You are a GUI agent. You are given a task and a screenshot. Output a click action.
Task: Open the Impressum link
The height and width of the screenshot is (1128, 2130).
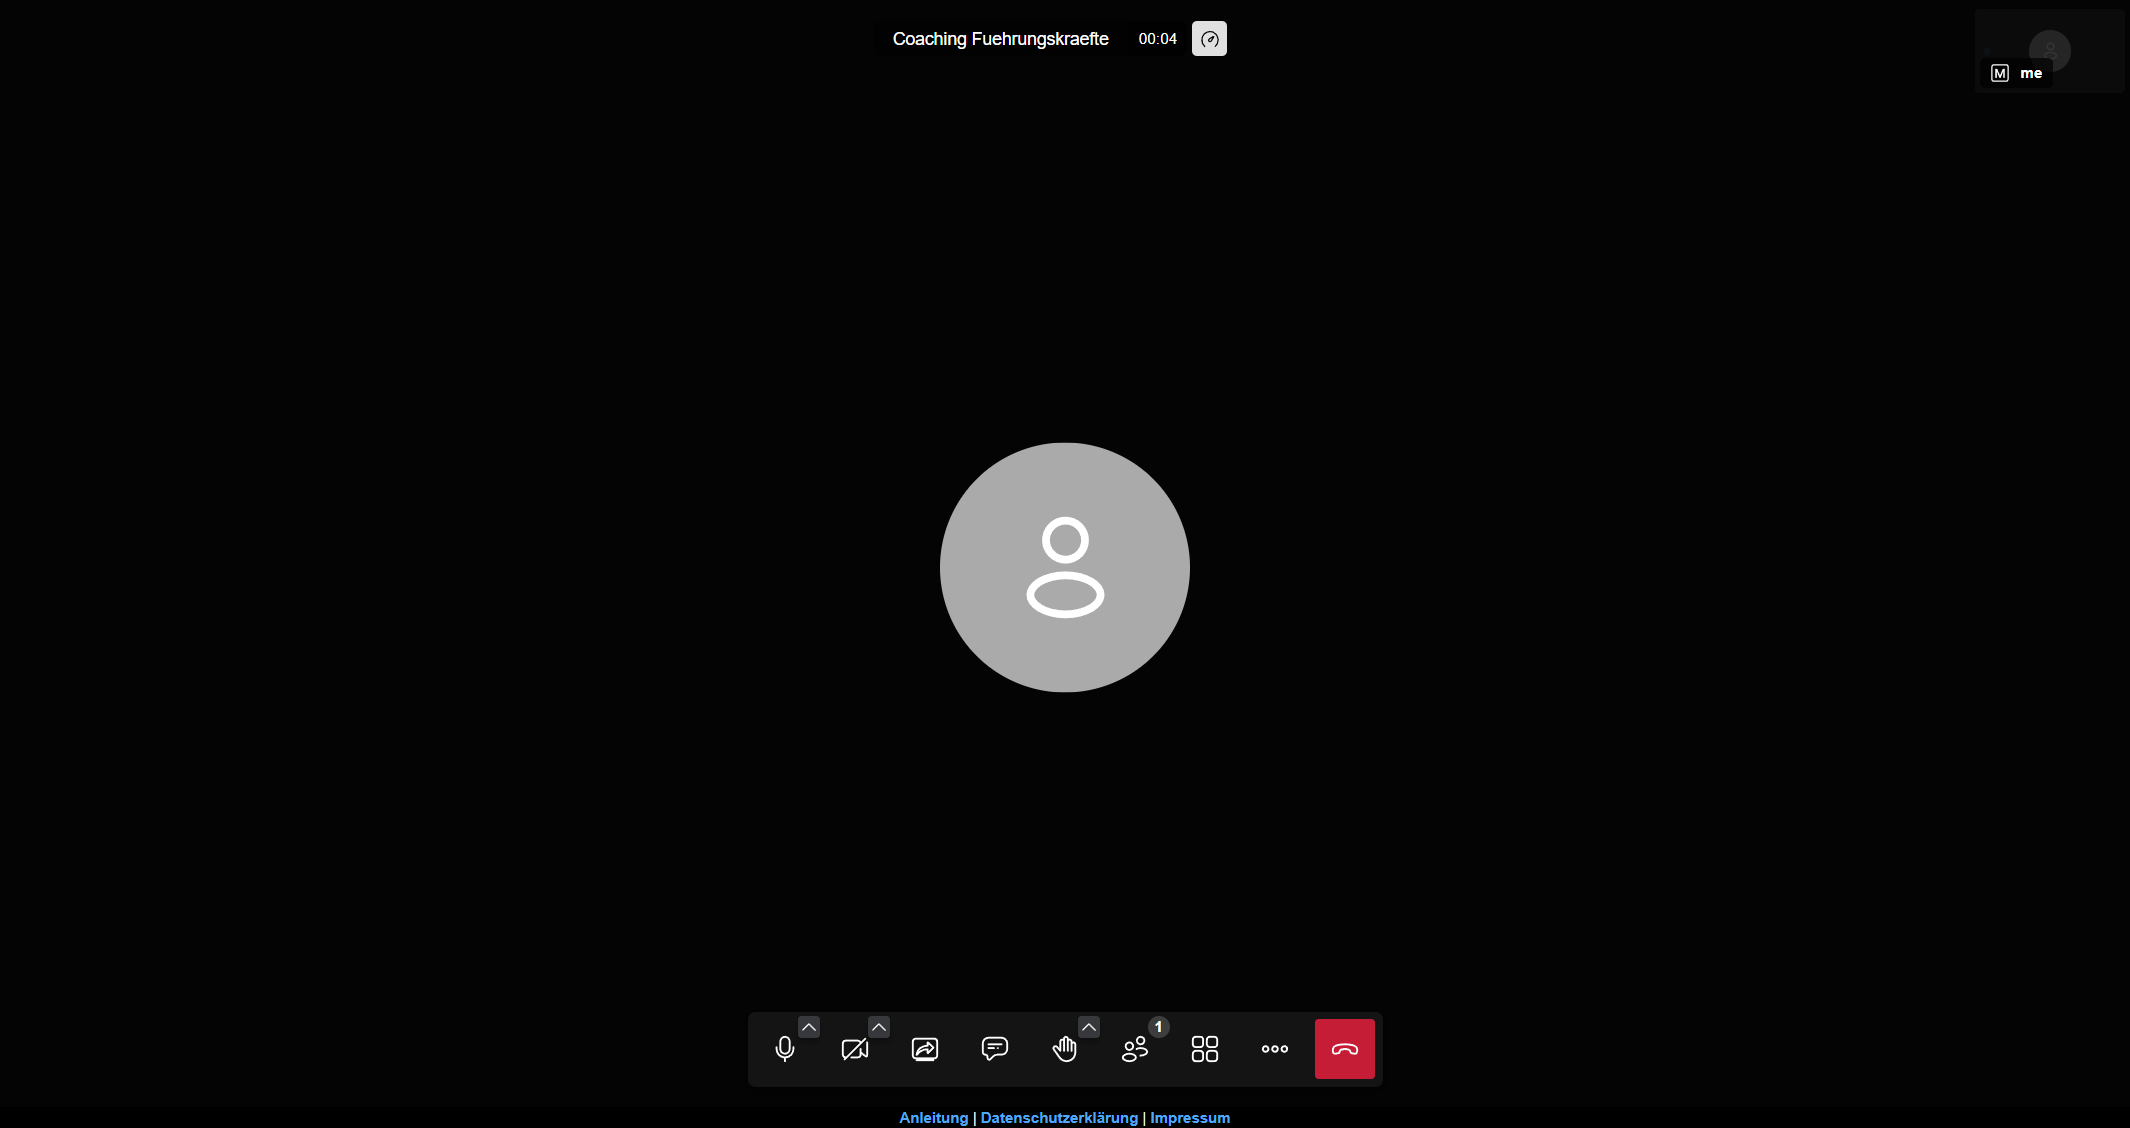1190,1118
